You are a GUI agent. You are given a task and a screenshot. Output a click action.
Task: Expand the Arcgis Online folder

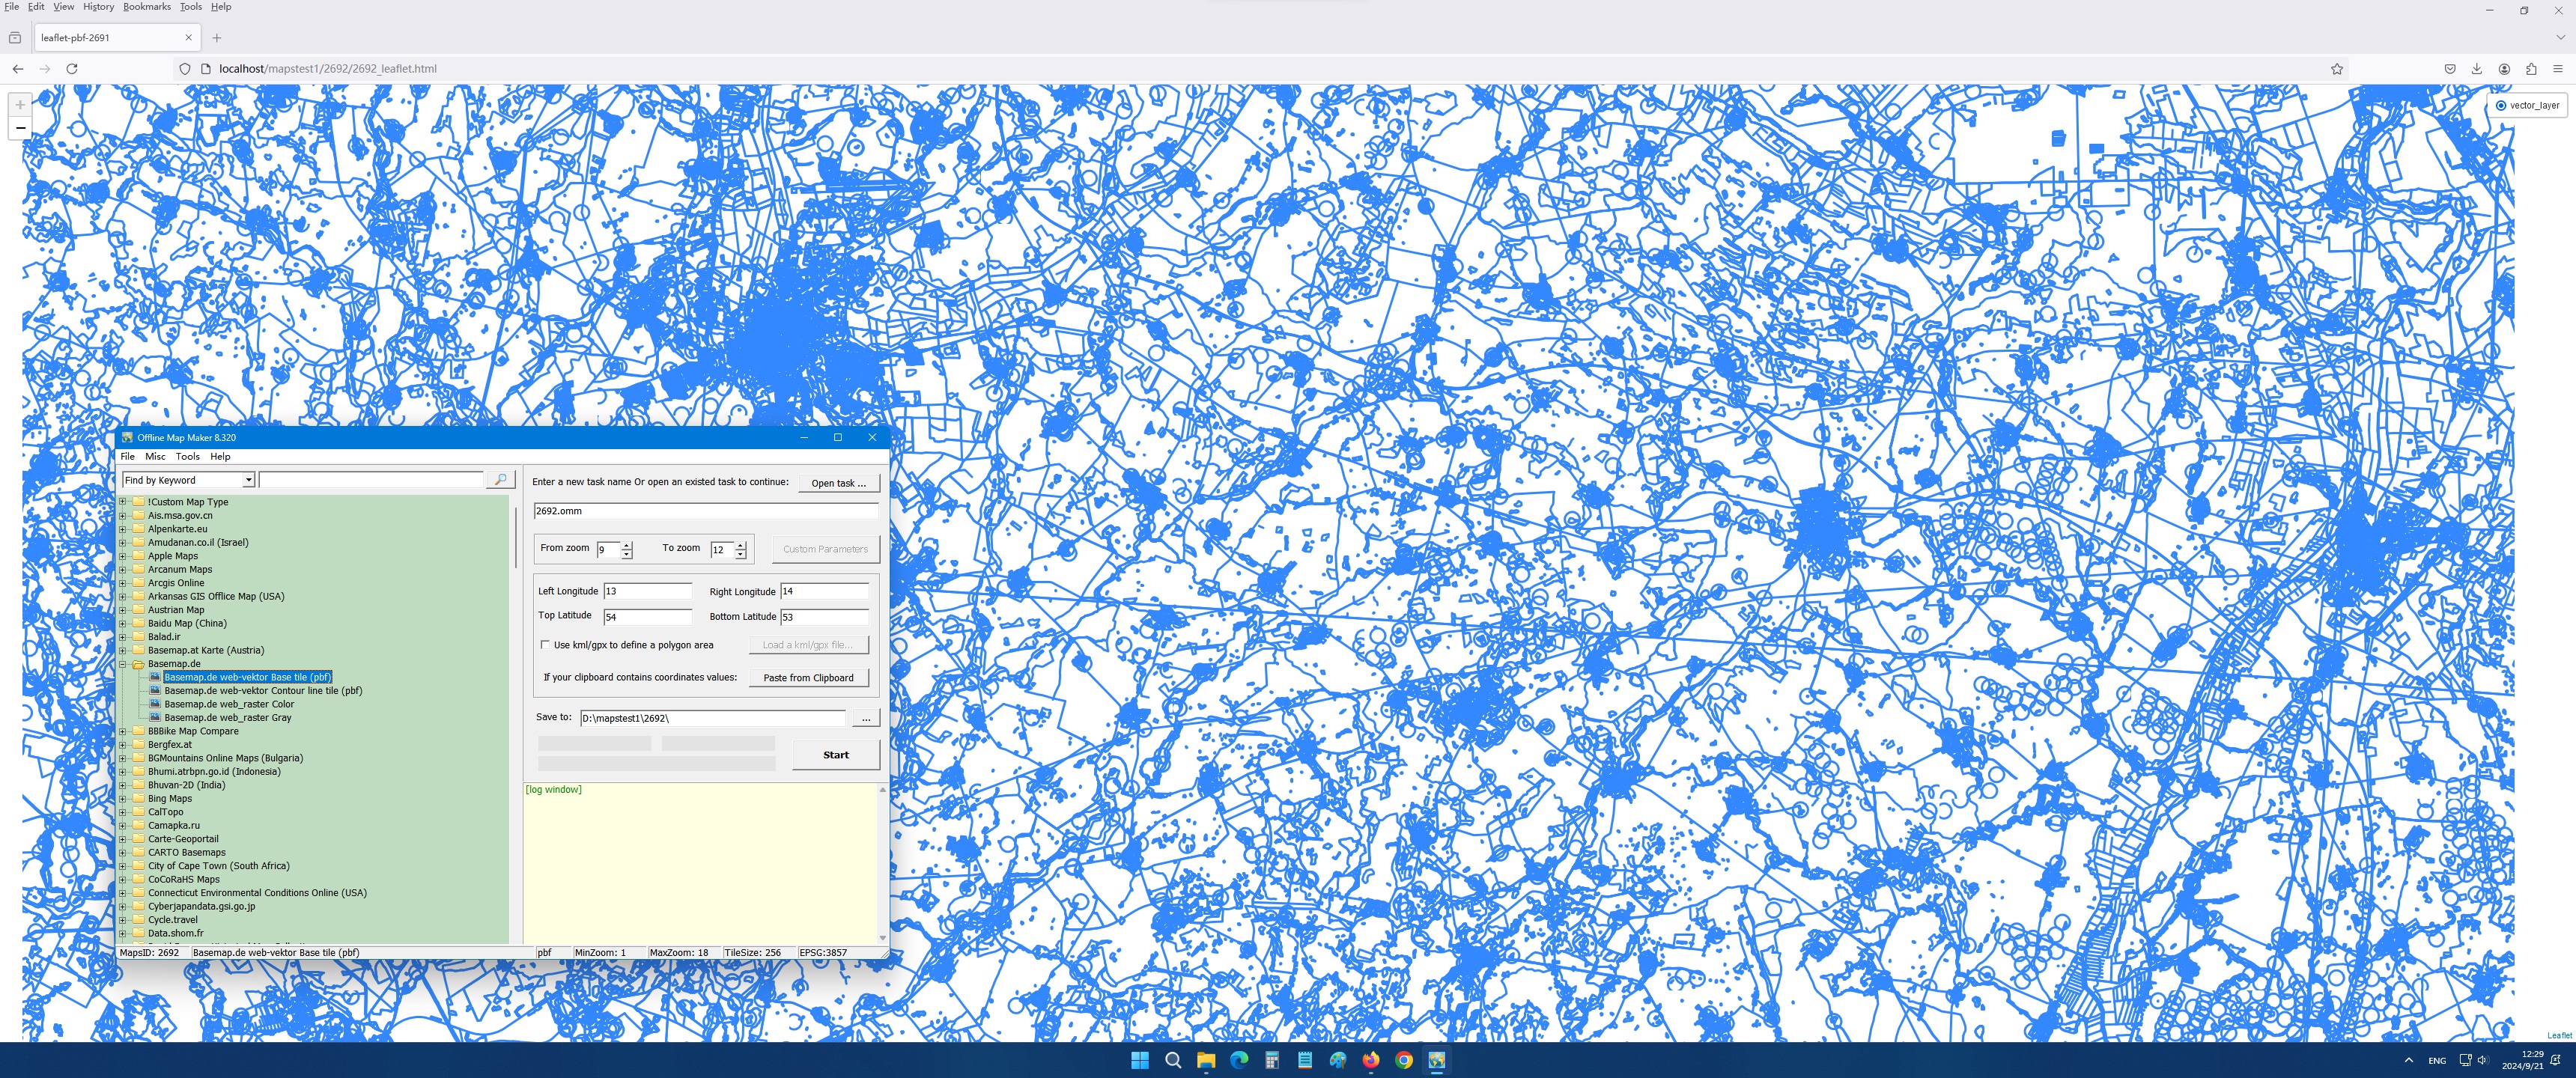(123, 583)
